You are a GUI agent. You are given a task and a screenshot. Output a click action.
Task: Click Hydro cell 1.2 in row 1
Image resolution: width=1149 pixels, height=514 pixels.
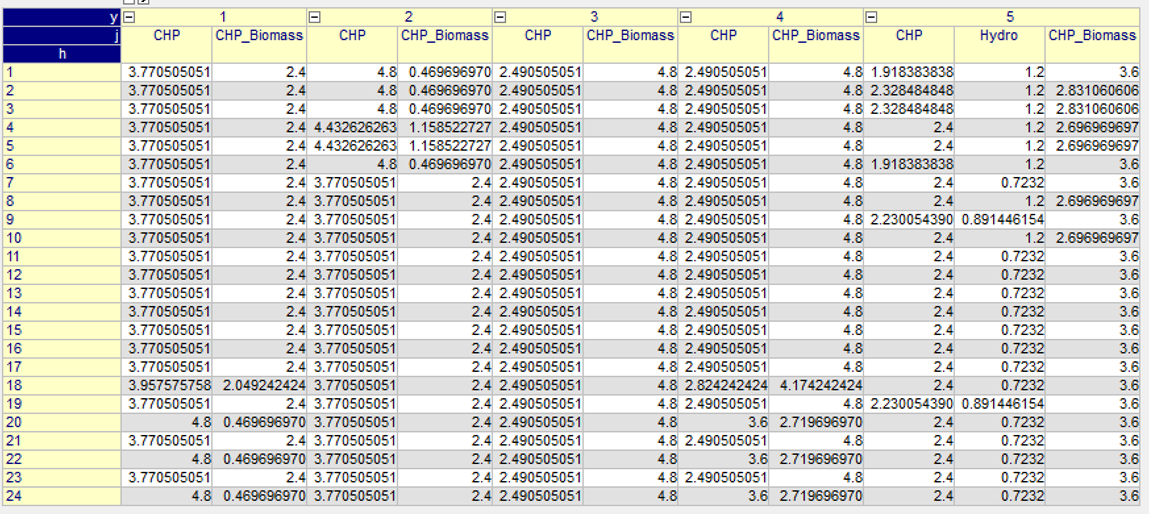(x=1000, y=72)
